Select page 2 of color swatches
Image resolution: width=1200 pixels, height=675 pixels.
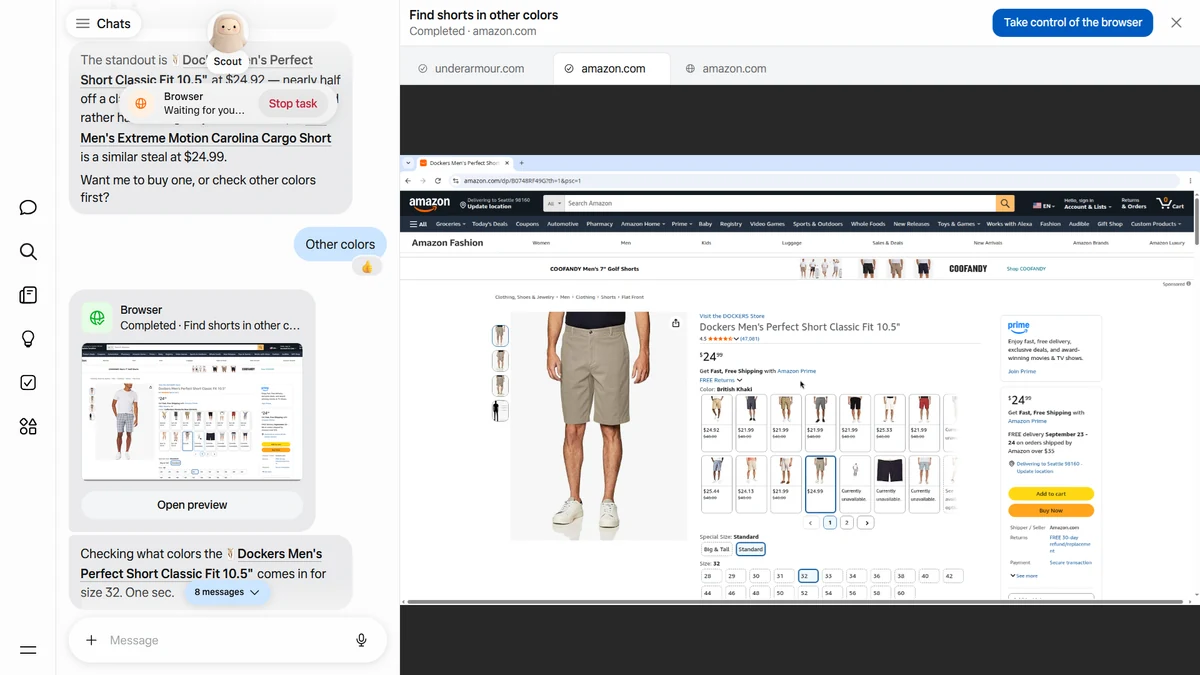pyautogui.click(x=847, y=523)
